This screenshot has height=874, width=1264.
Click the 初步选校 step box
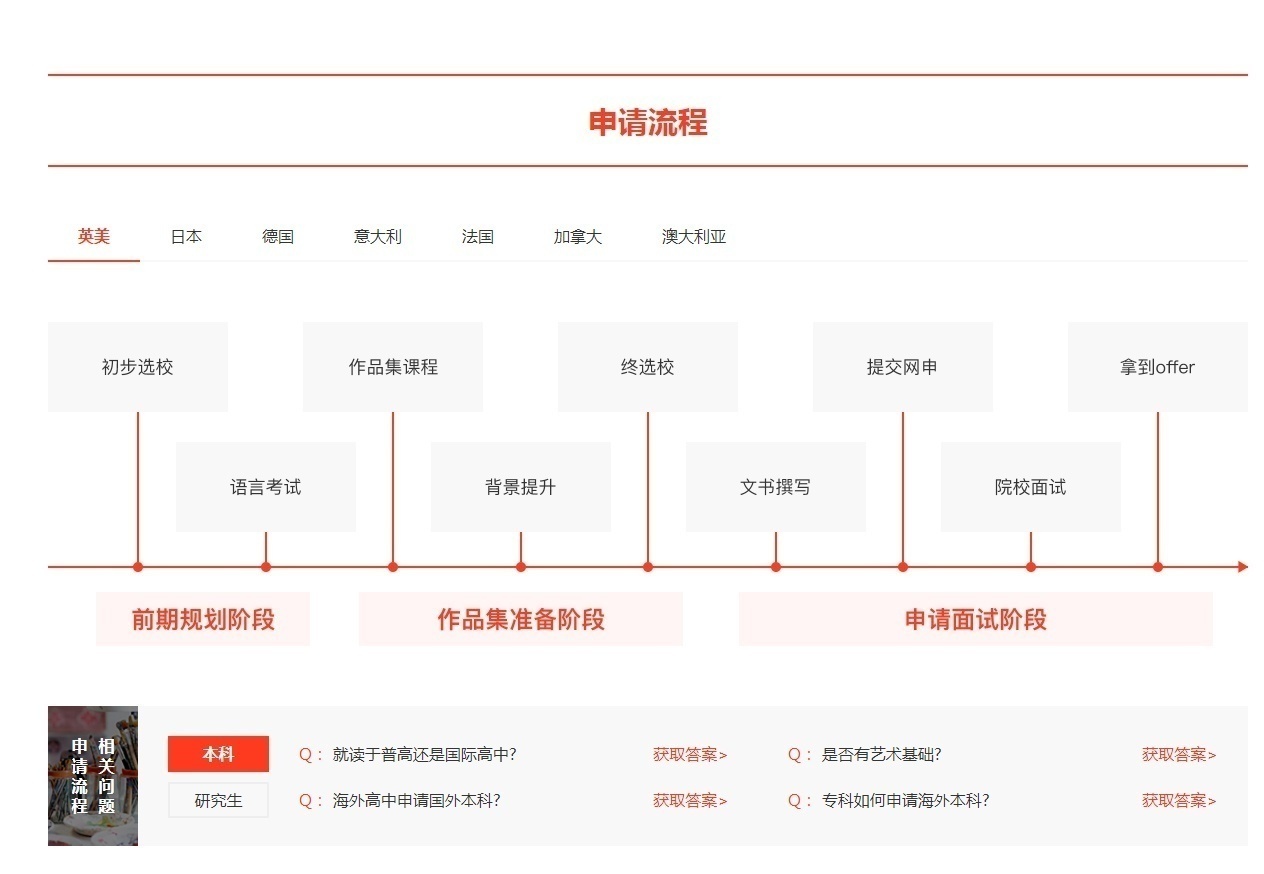pyautogui.click(x=138, y=367)
